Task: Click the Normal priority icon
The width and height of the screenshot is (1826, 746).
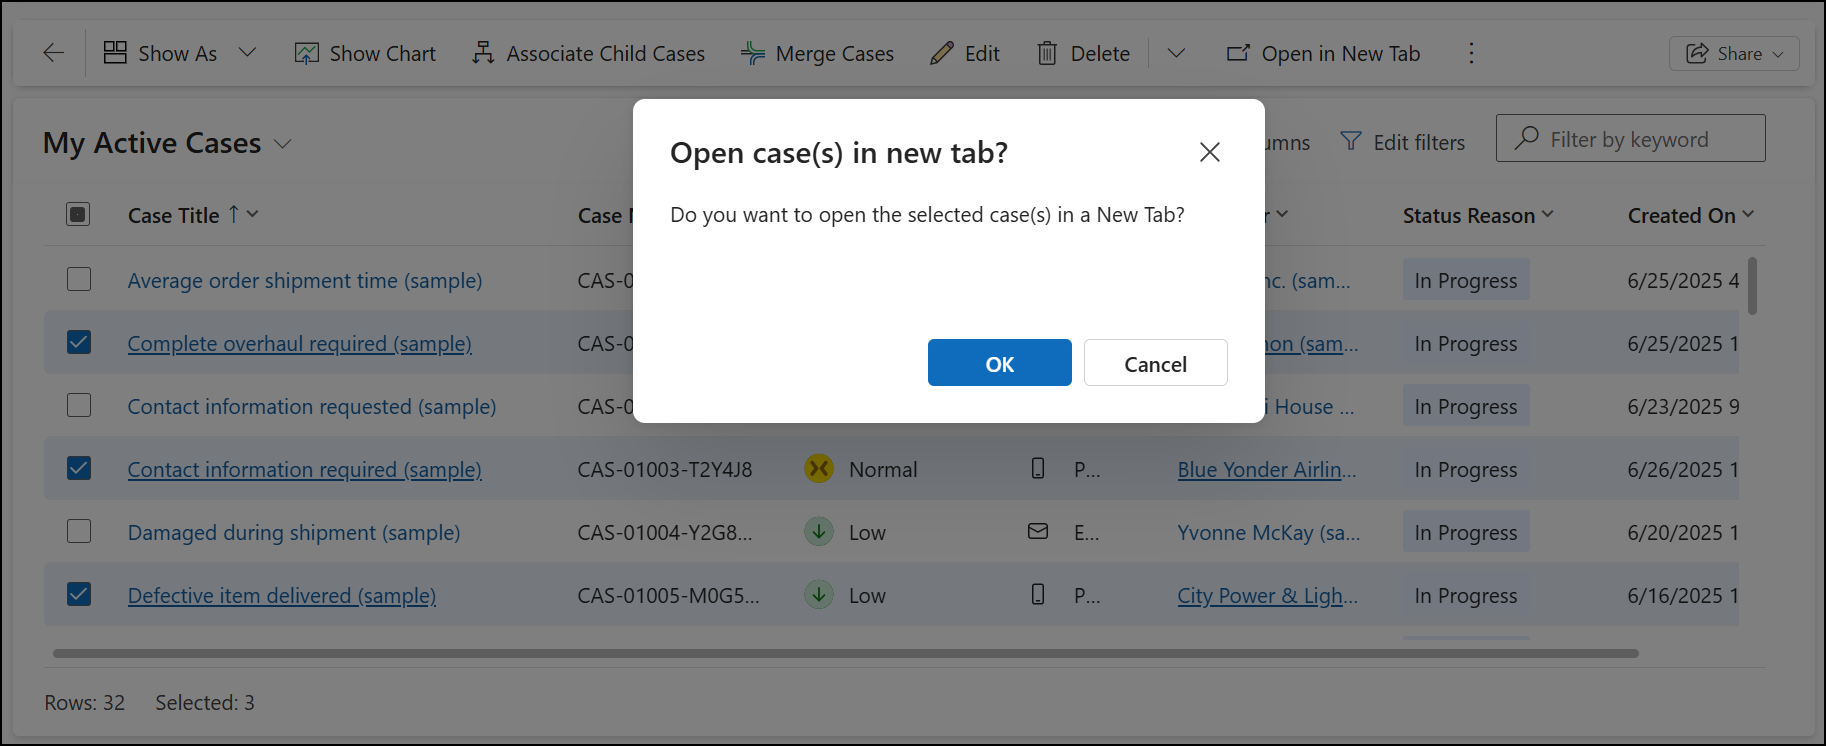Action: [x=819, y=468]
